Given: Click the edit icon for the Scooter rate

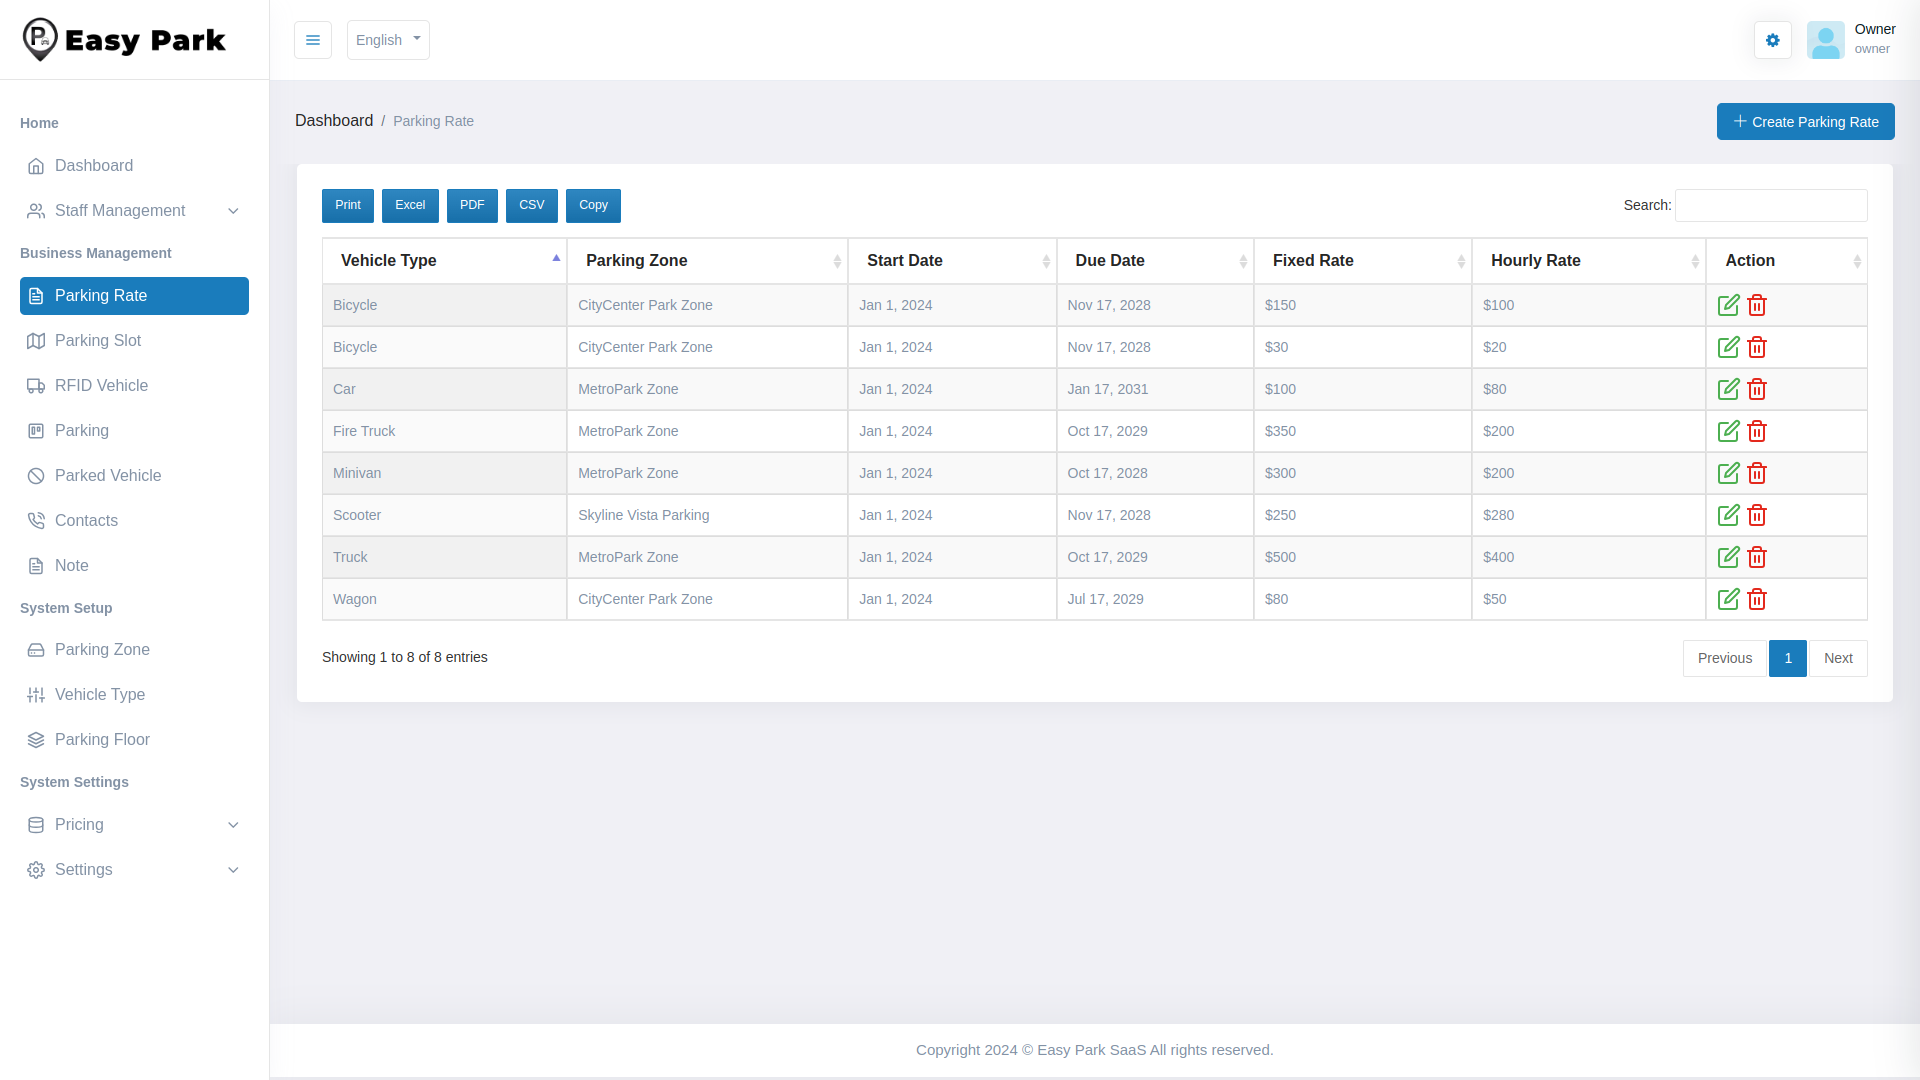Looking at the screenshot, I should click(x=1729, y=515).
